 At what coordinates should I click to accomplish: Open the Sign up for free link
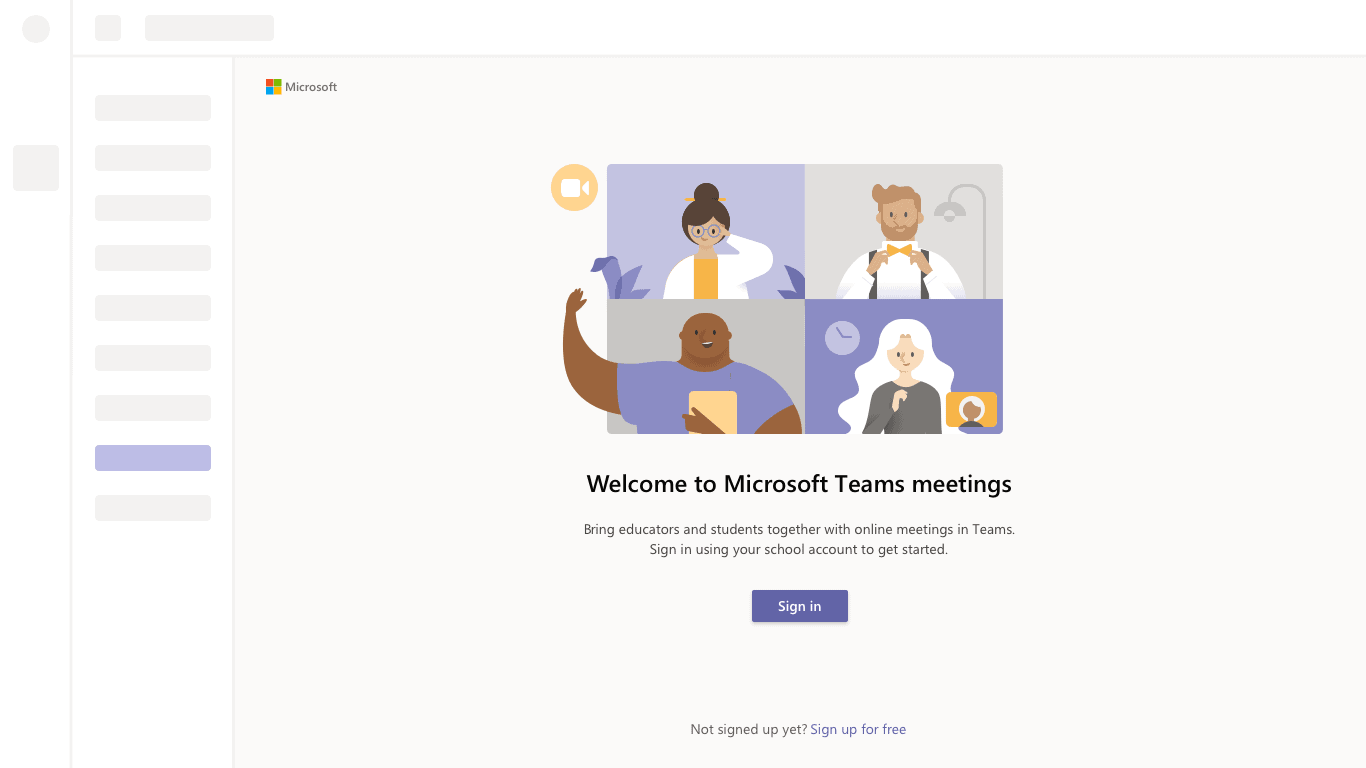tap(858, 729)
